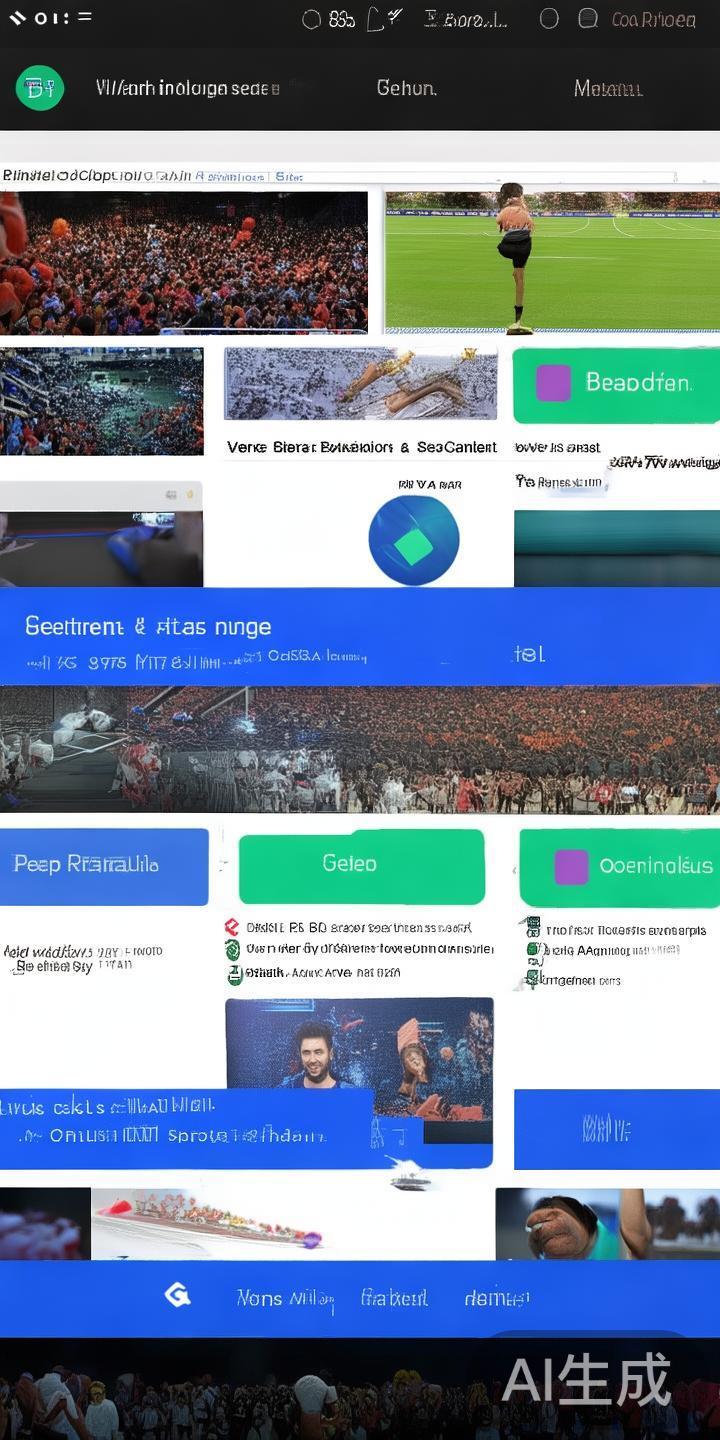Click the red icon beside first list entry
The image size is (720, 1440).
[232, 927]
